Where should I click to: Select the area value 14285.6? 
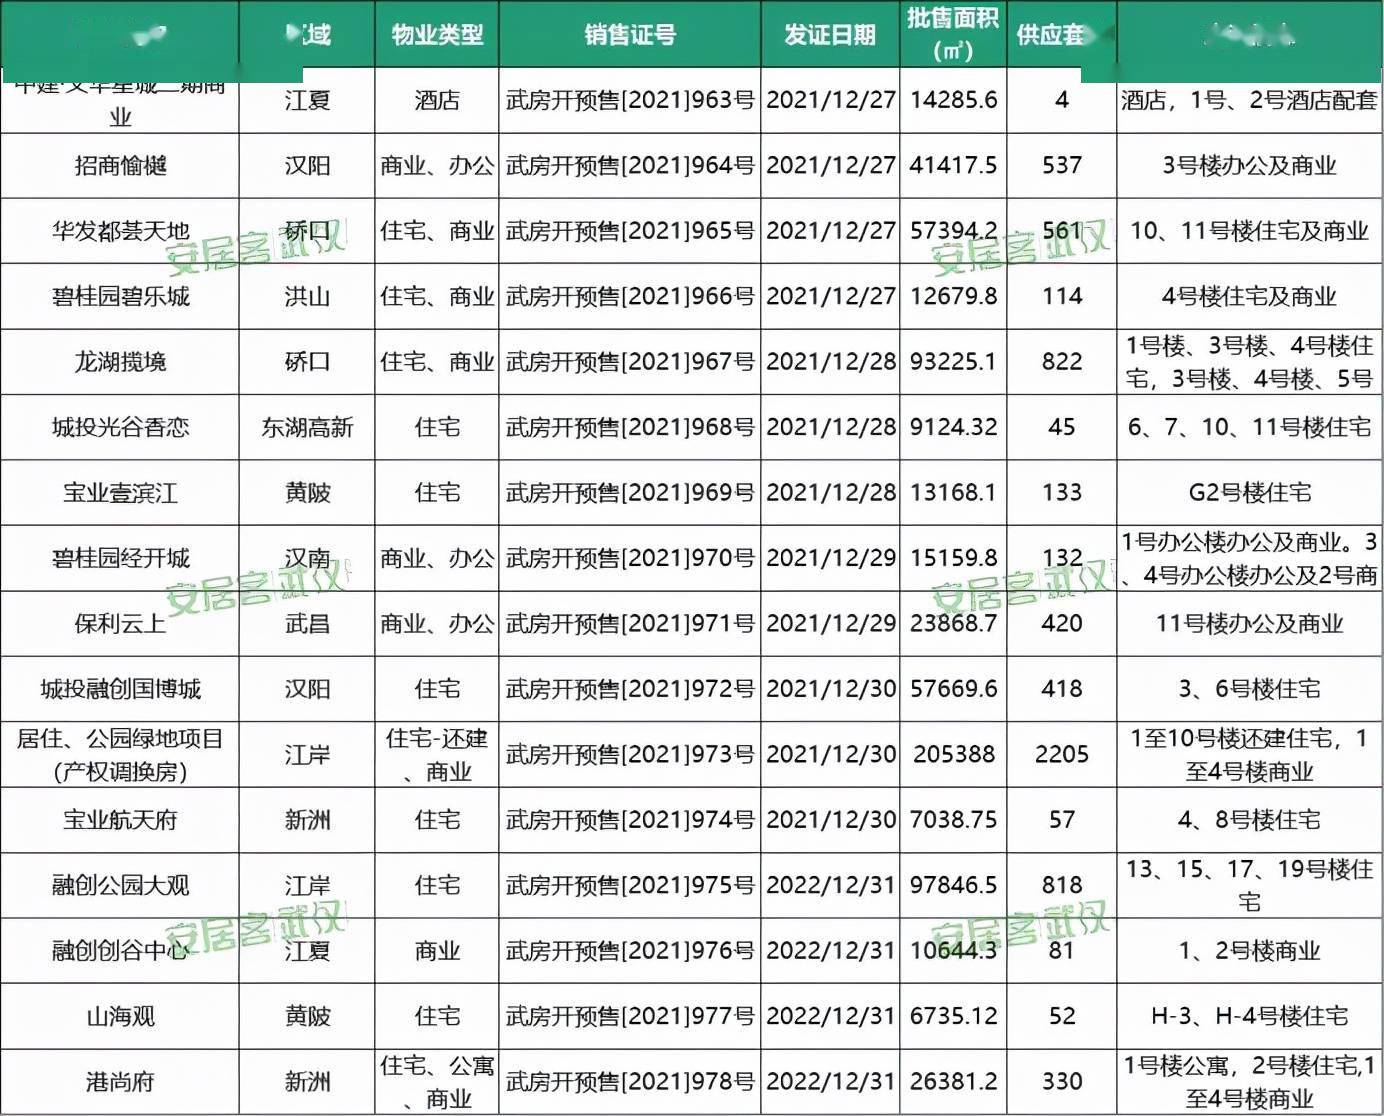(x=953, y=100)
